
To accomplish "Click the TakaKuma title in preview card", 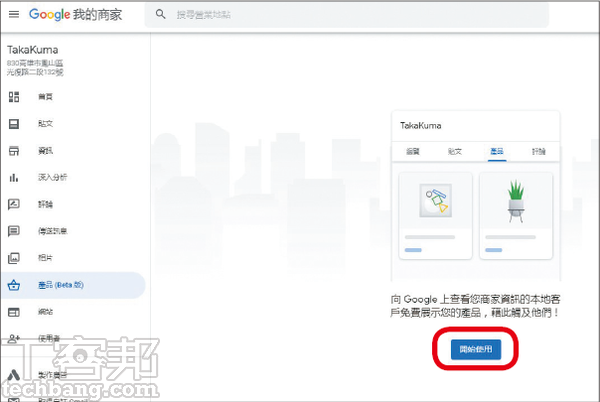I will [x=421, y=126].
